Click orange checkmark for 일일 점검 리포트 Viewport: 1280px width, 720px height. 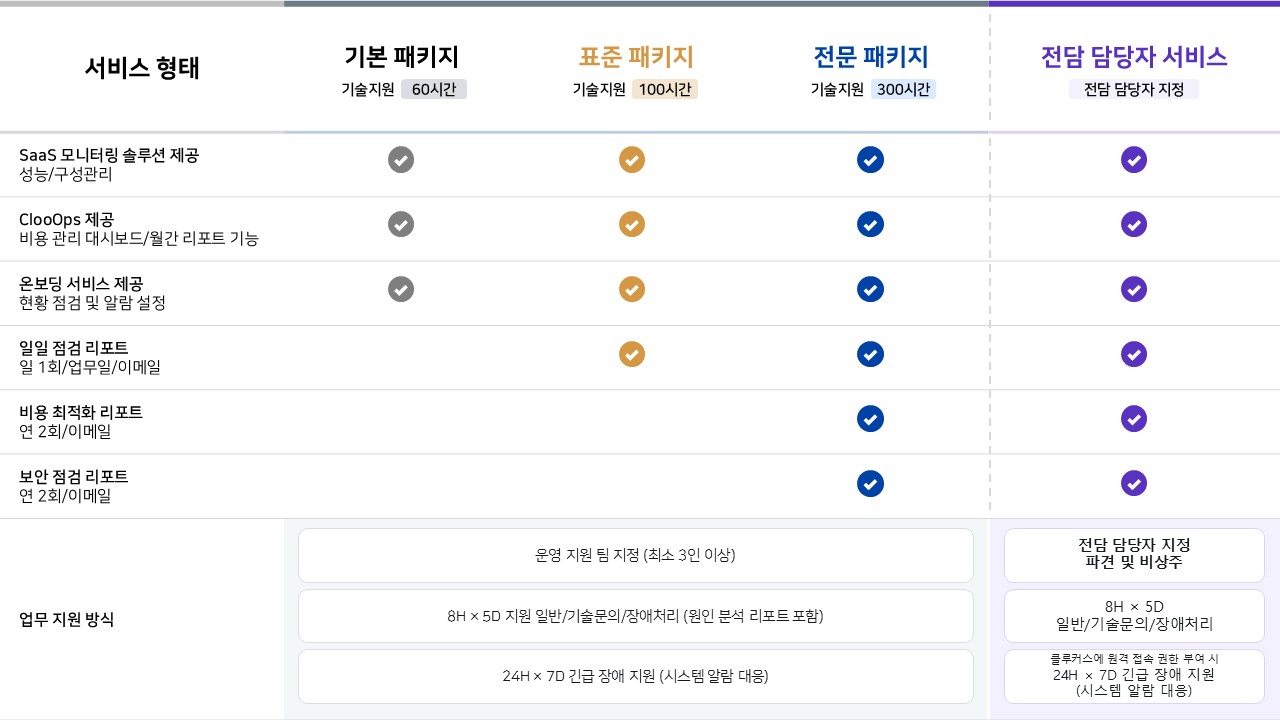pos(632,354)
